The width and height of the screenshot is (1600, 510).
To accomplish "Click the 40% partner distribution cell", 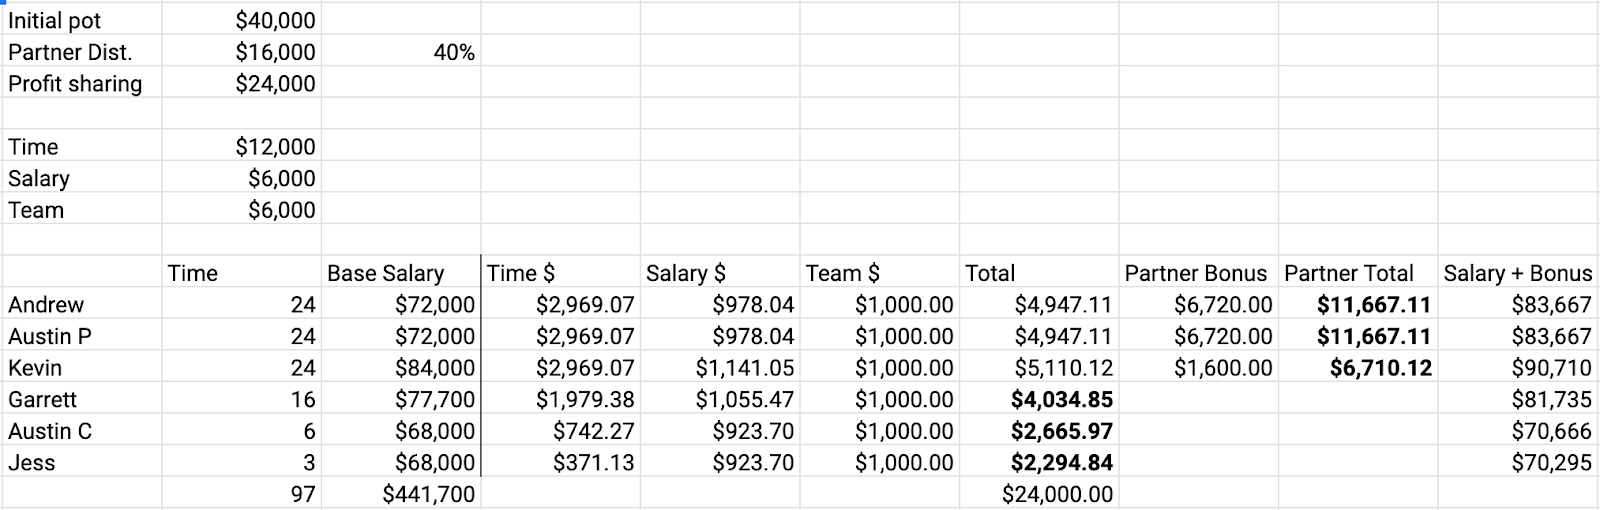I will (401, 52).
